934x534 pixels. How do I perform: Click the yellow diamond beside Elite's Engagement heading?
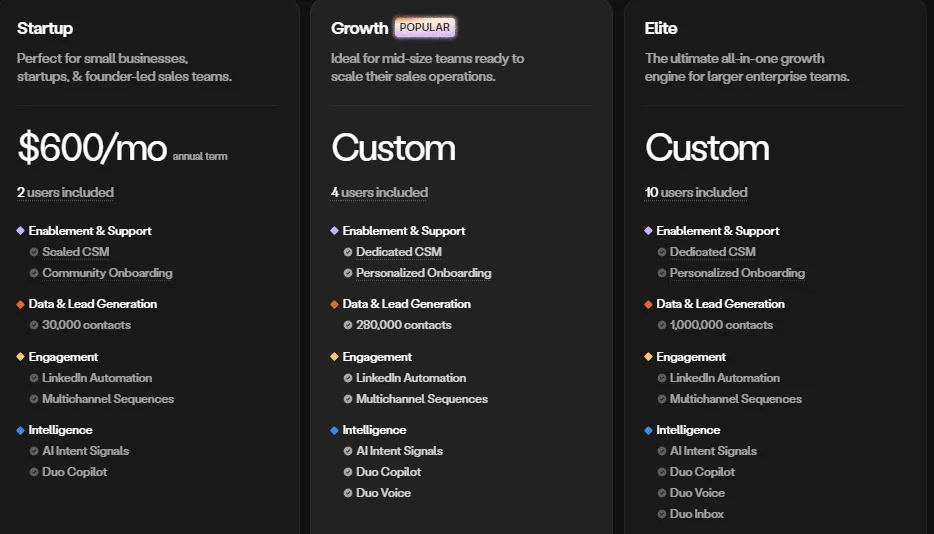click(648, 357)
